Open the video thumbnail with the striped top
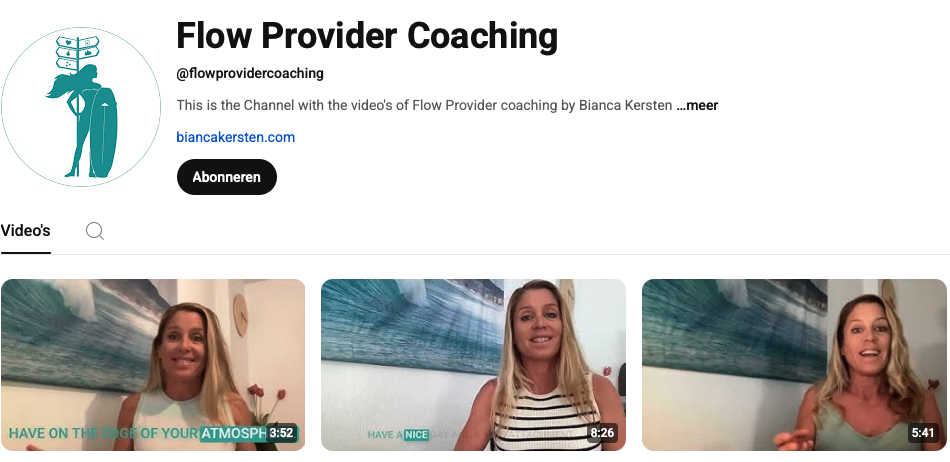This screenshot has width=950, height=462. tap(473, 365)
